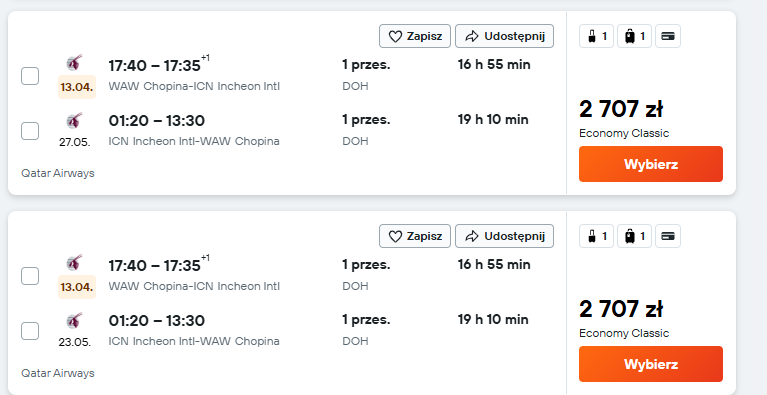The width and height of the screenshot is (767, 395).
Task: Save first offer with Zapisz button
Action: coord(415,36)
